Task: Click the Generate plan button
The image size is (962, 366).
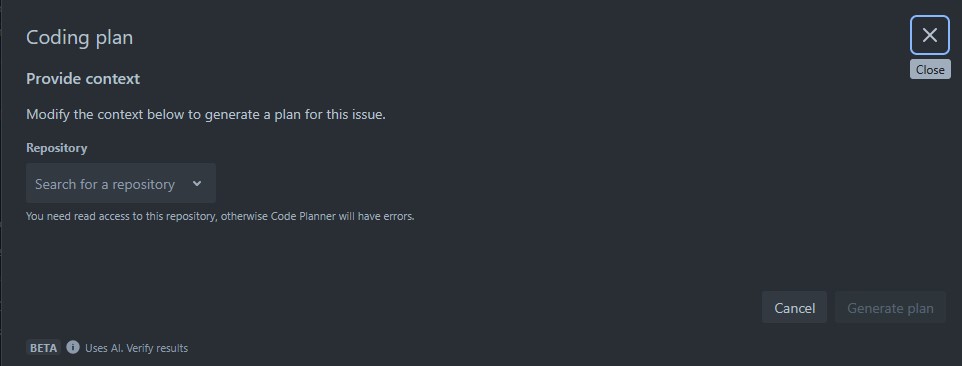Action: coord(890,308)
